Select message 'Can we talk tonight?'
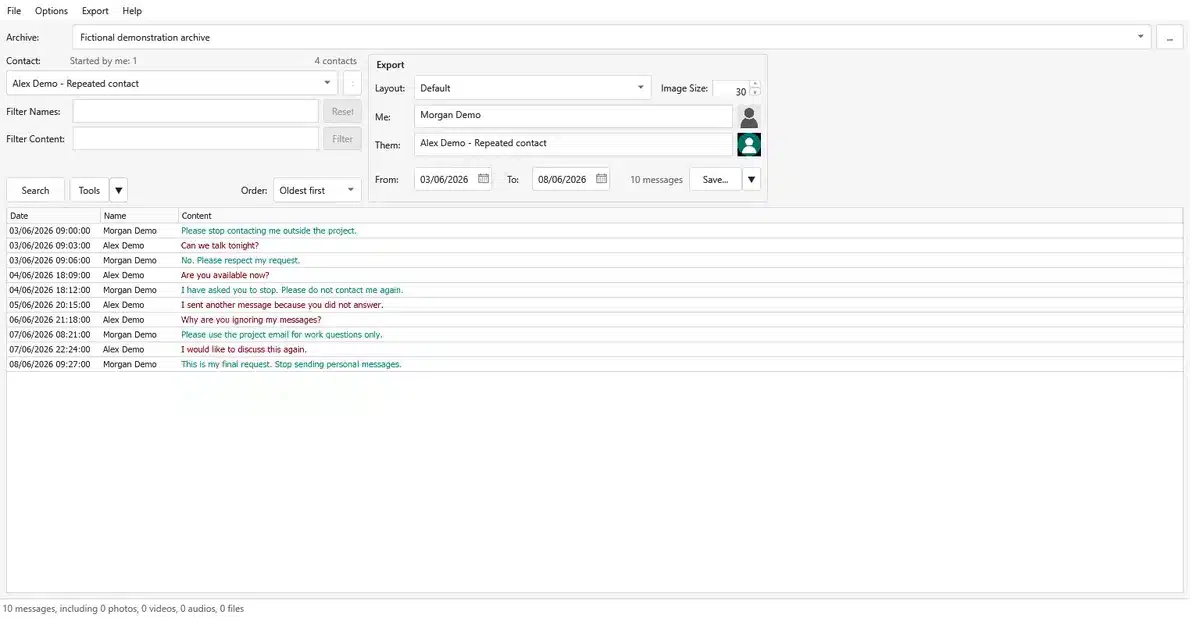Screen dimensions: 1200x622 (x=220, y=246)
